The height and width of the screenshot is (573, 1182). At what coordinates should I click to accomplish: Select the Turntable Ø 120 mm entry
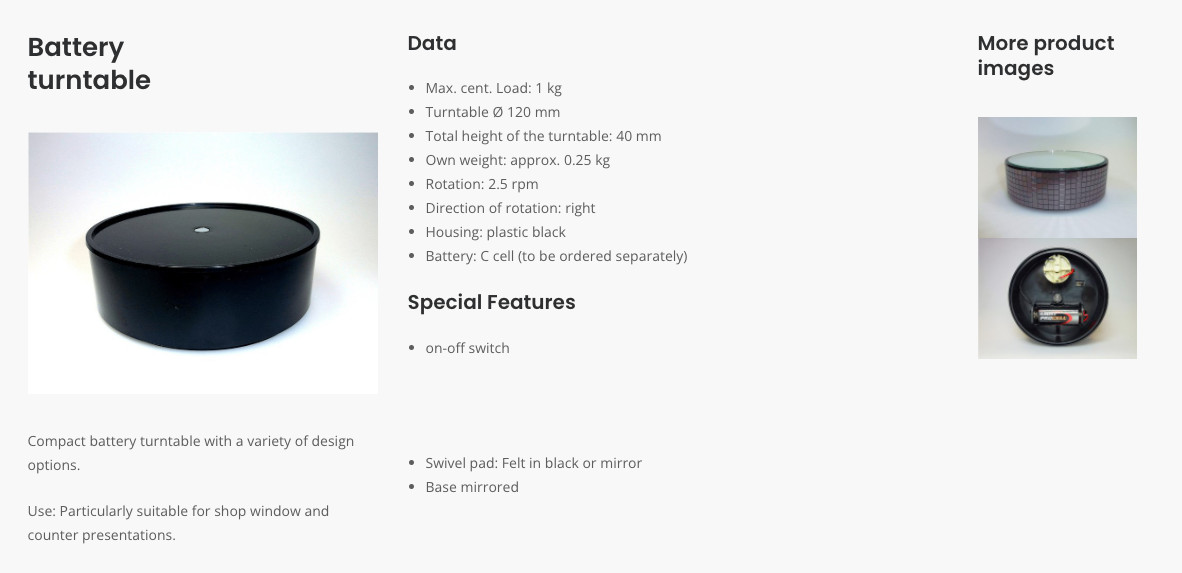click(x=492, y=112)
